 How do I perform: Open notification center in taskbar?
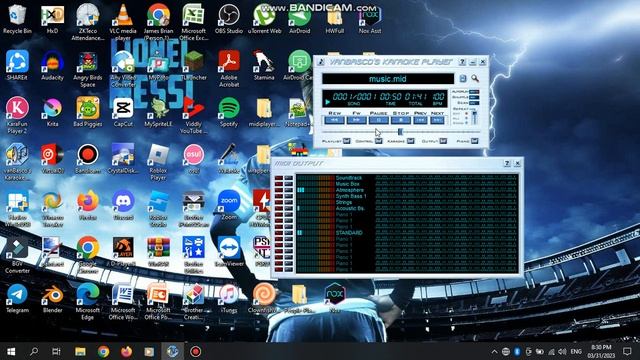coord(627,351)
